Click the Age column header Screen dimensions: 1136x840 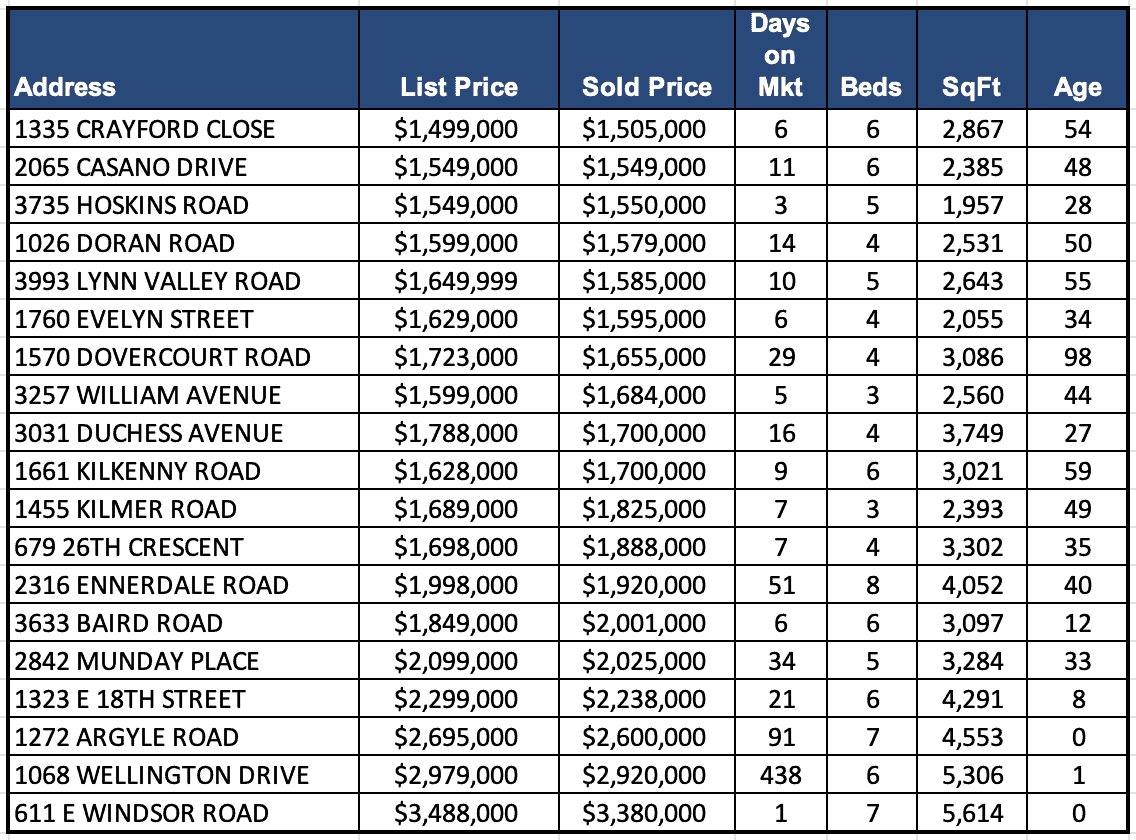tap(1077, 87)
